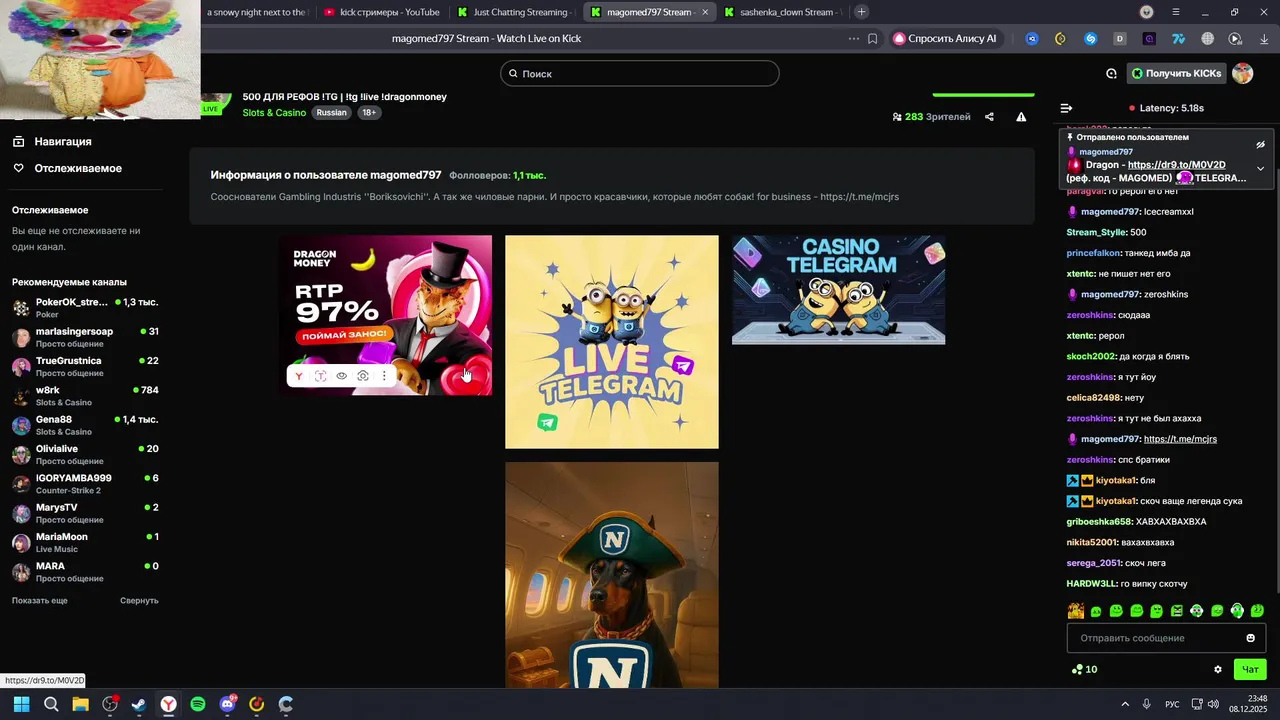Viewport: 1280px width, 720px height.
Task: Click Свернуть to collapse recommended list
Action: [139, 600]
